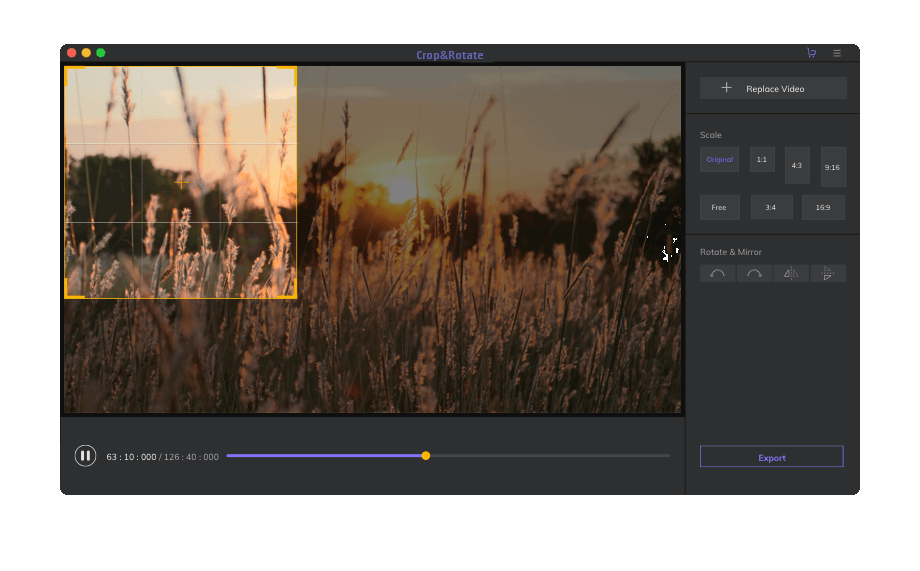Viewport: 920px width, 571px height.
Task: Enable Free crop scaling
Action: tap(719, 207)
